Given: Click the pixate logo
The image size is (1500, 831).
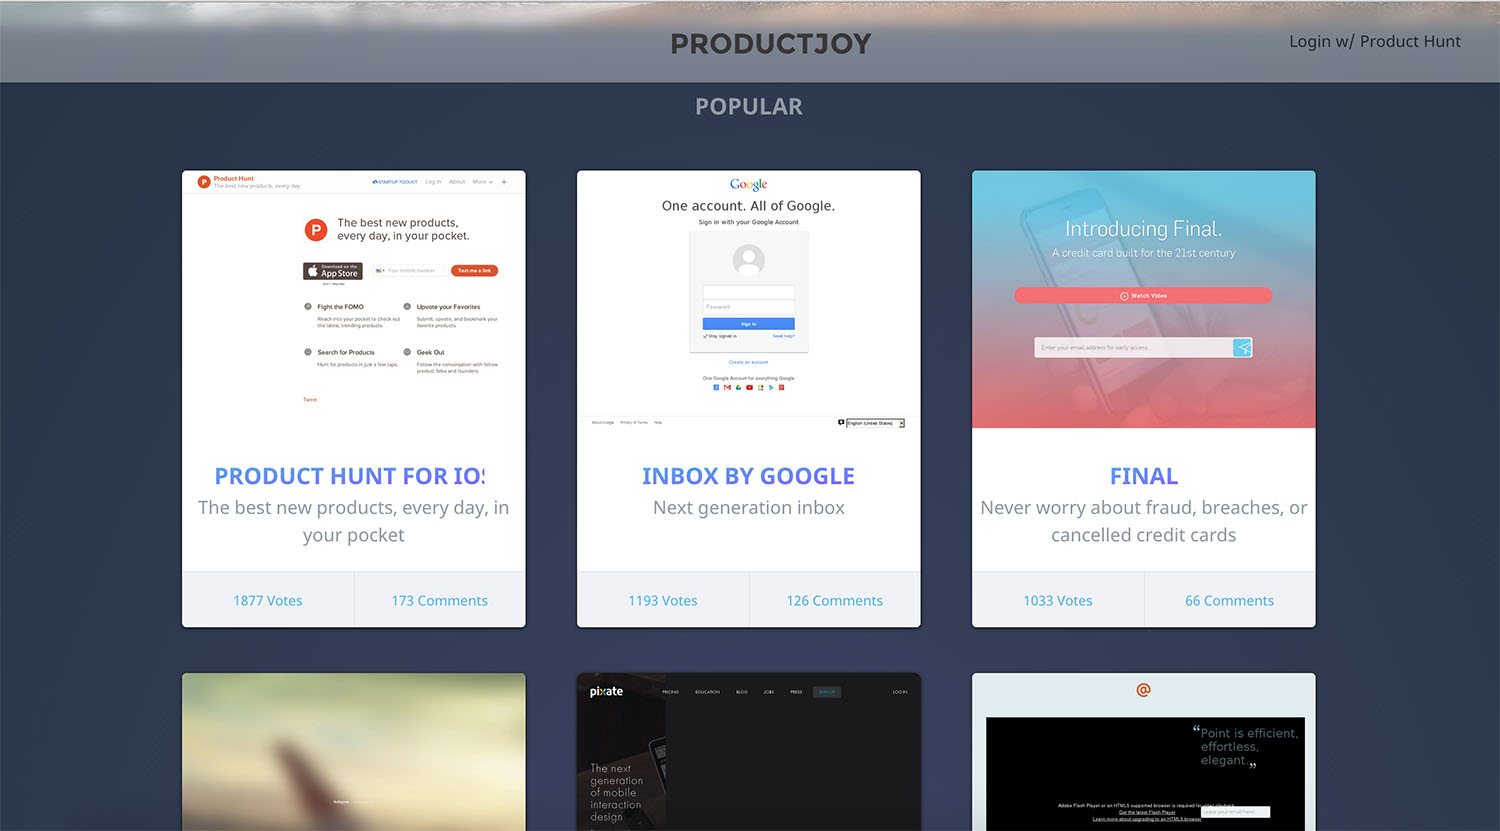Looking at the screenshot, I should pyautogui.click(x=605, y=691).
